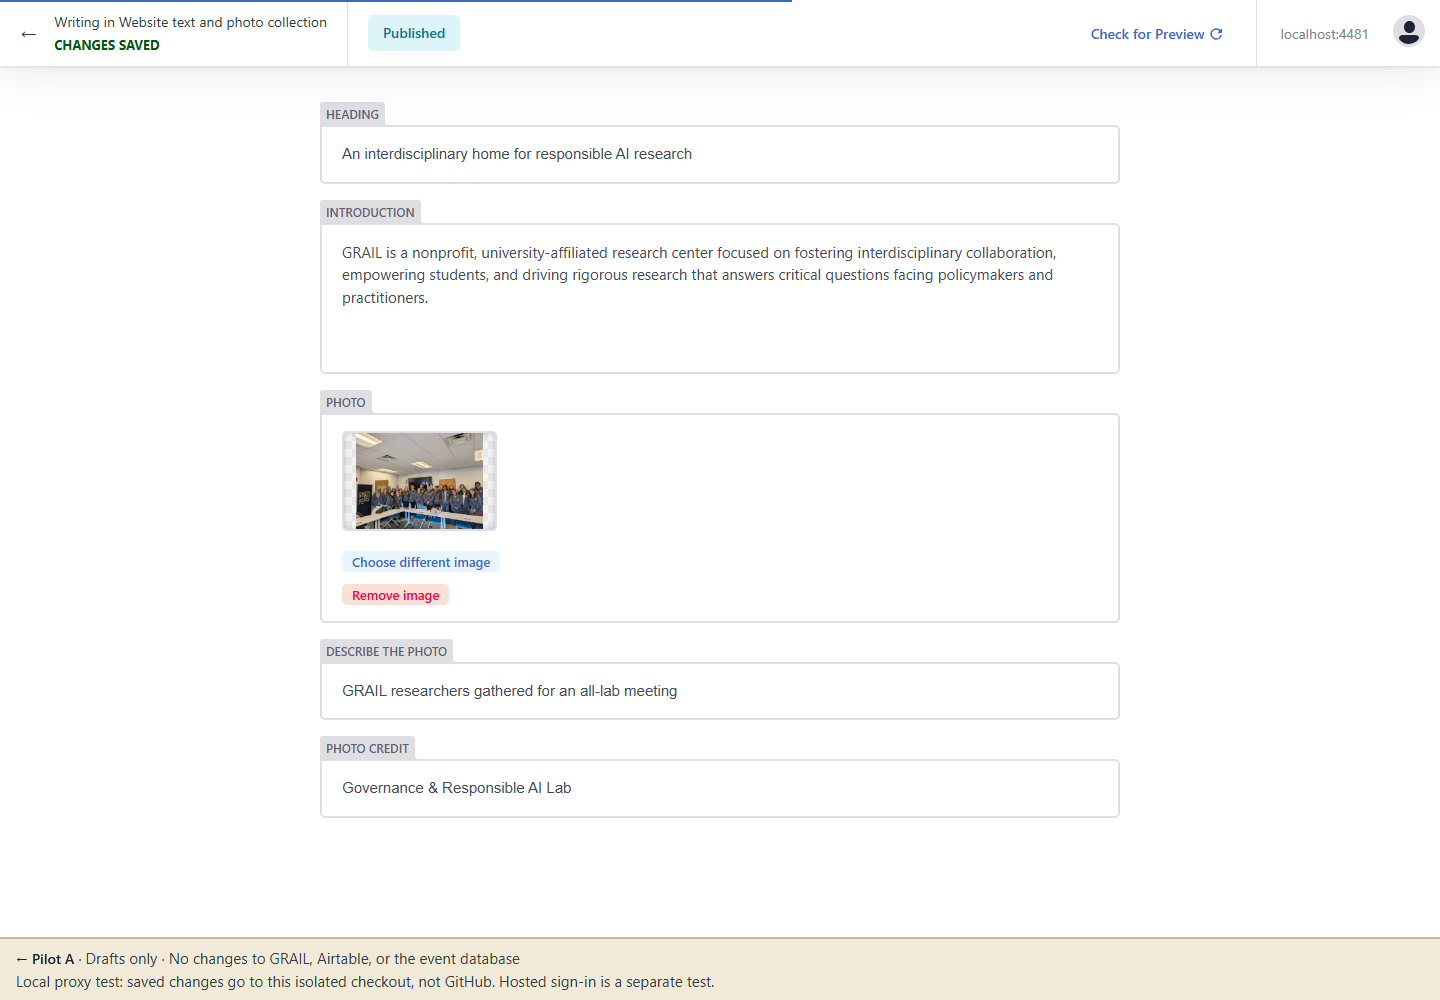Open the Published status dropdown

(414, 33)
